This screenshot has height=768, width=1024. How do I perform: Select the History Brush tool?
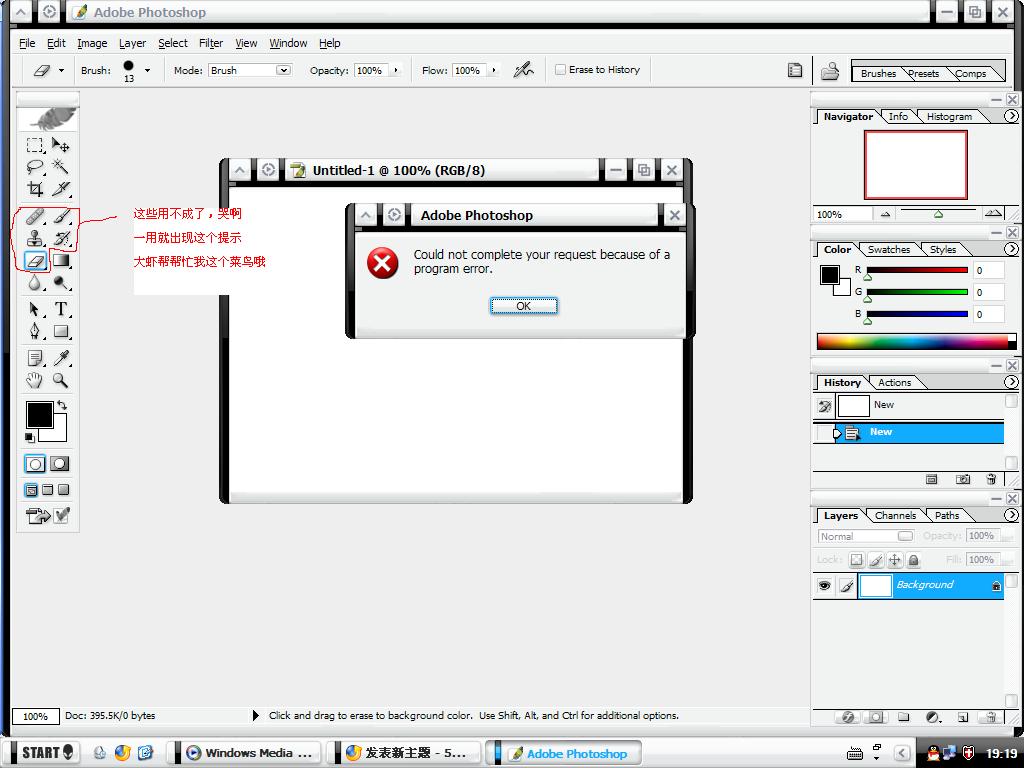coord(61,238)
